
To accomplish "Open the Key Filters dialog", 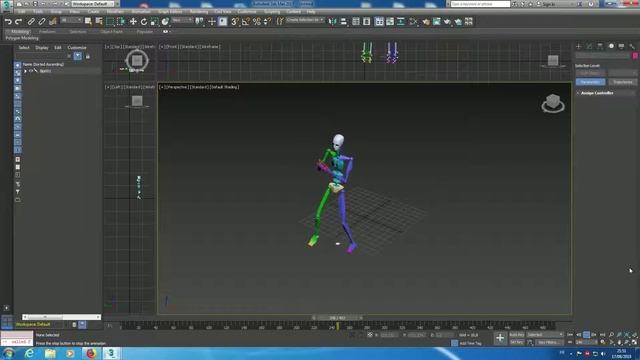I will click(549, 342).
